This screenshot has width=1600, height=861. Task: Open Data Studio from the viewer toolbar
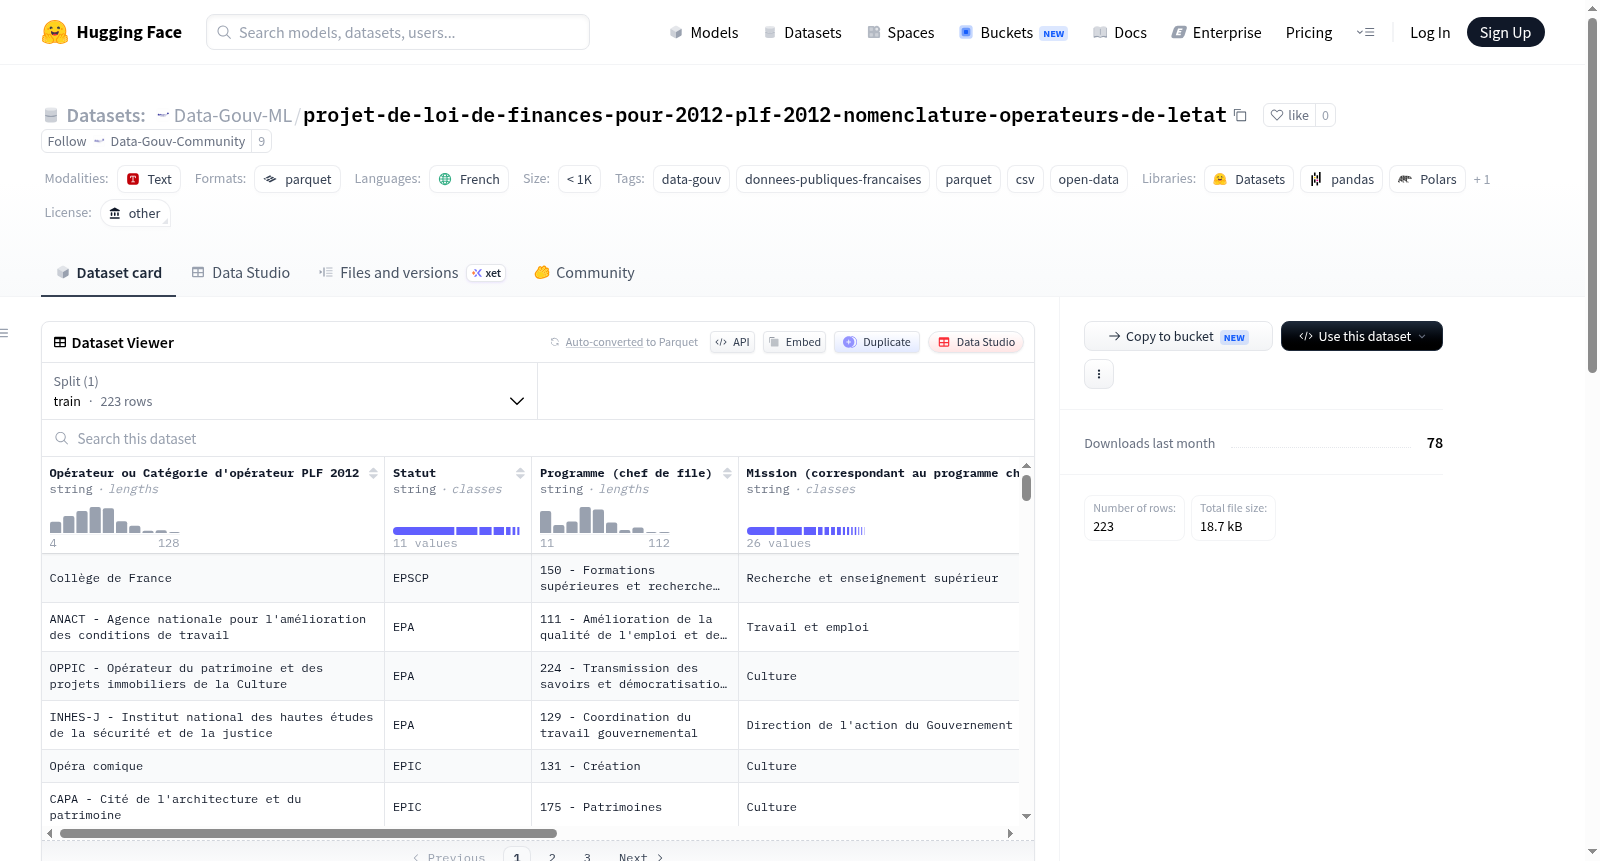coord(975,342)
